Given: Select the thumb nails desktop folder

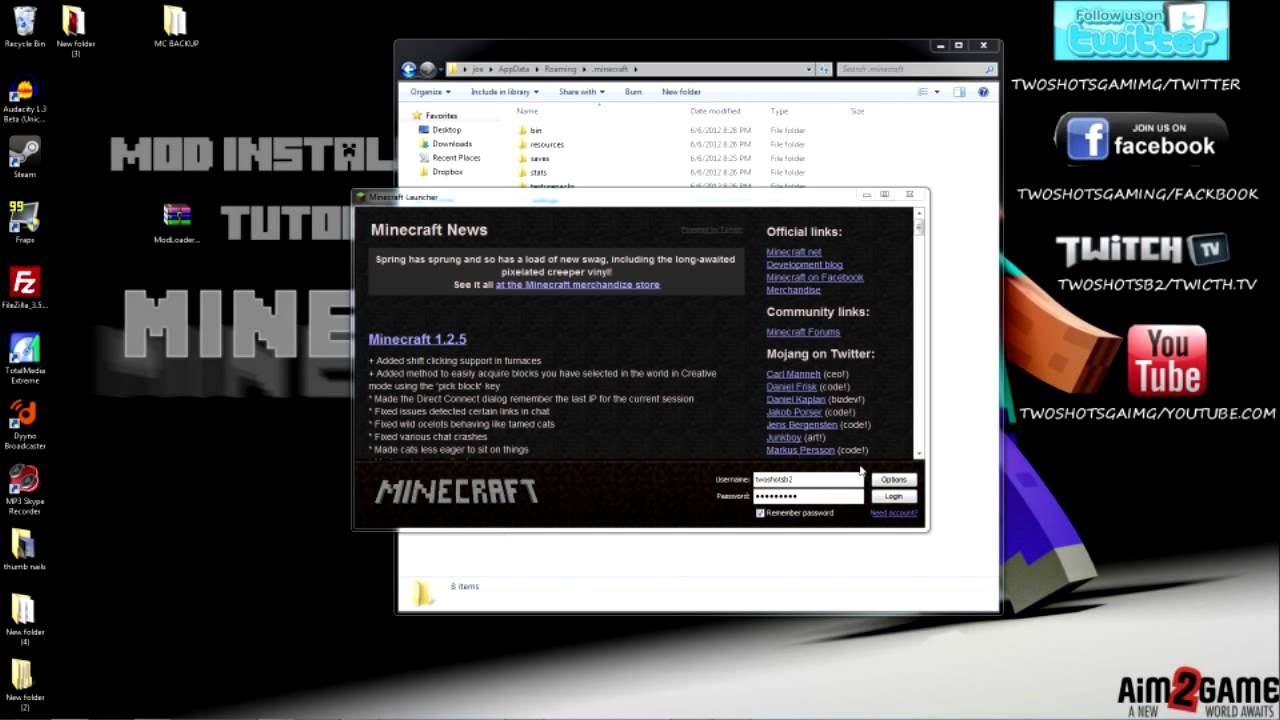Looking at the screenshot, I should [x=25, y=550].
